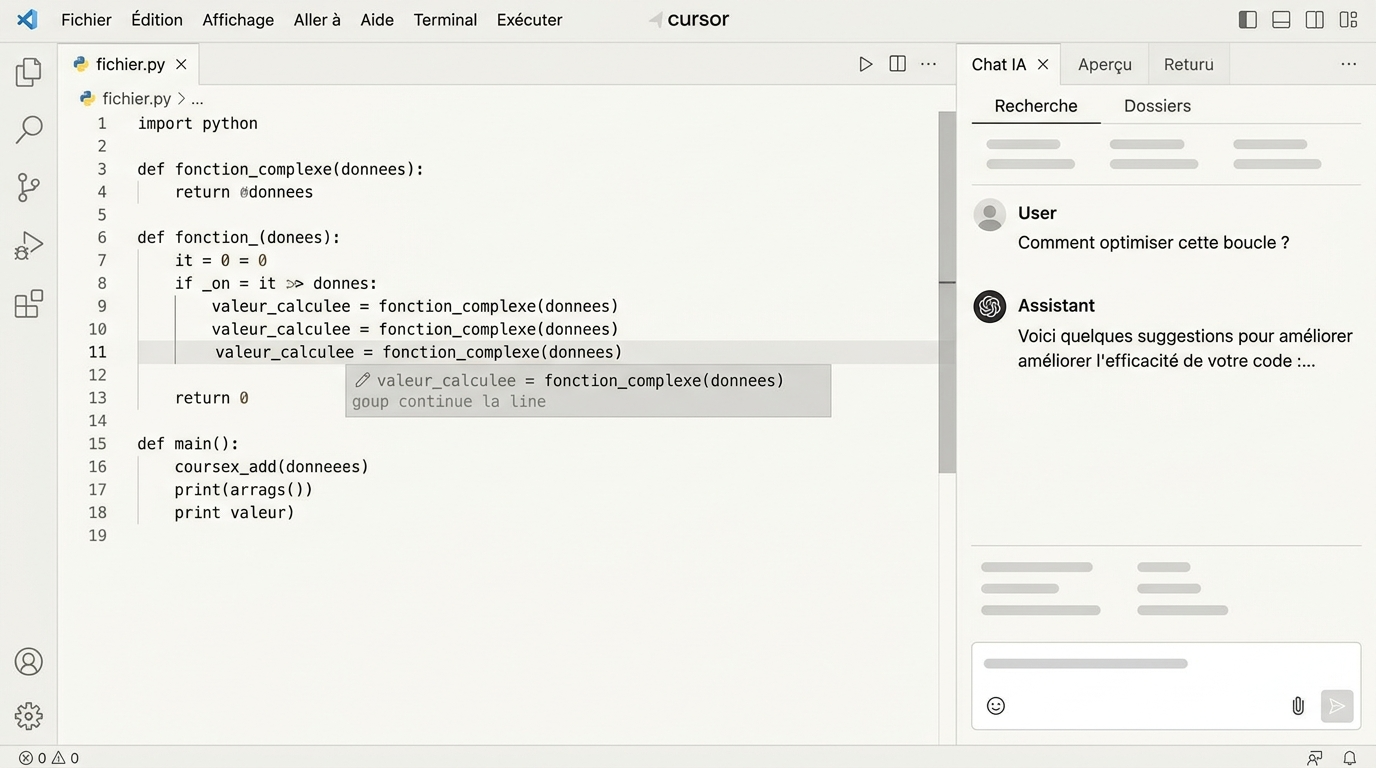Screen dimensions: 1376x768
Task: Open the Fichier menu
Action: (87, 20)
